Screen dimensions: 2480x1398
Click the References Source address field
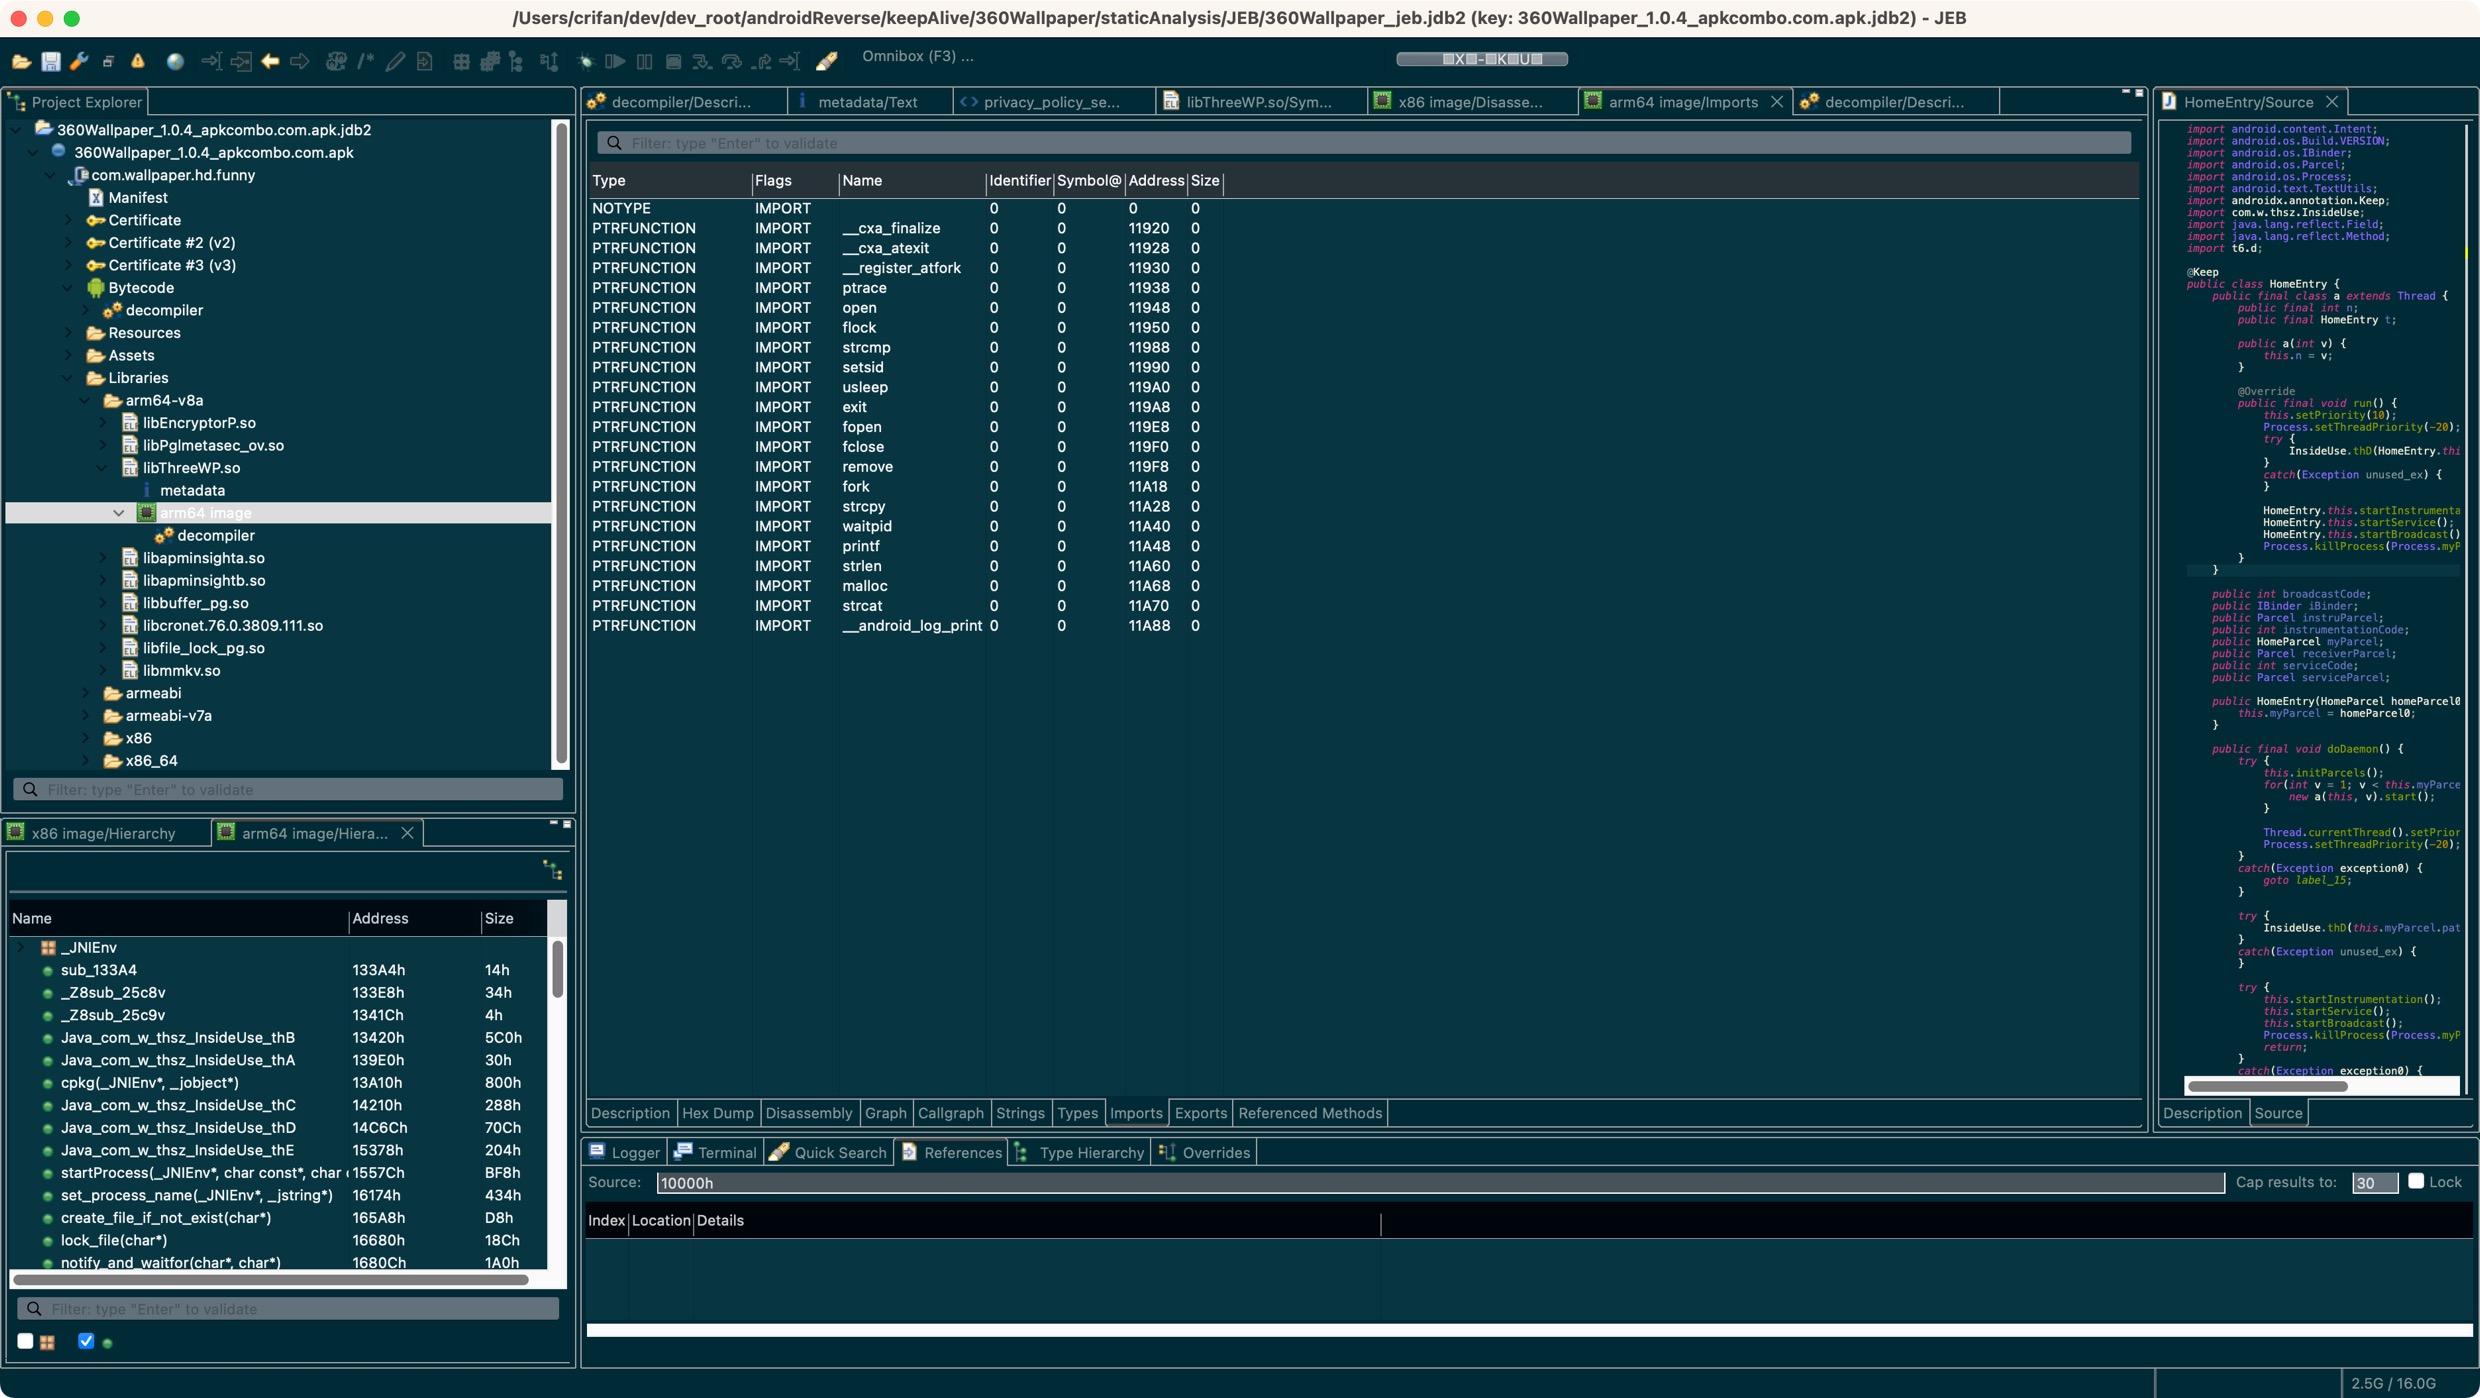(x=1439, y=1183)
